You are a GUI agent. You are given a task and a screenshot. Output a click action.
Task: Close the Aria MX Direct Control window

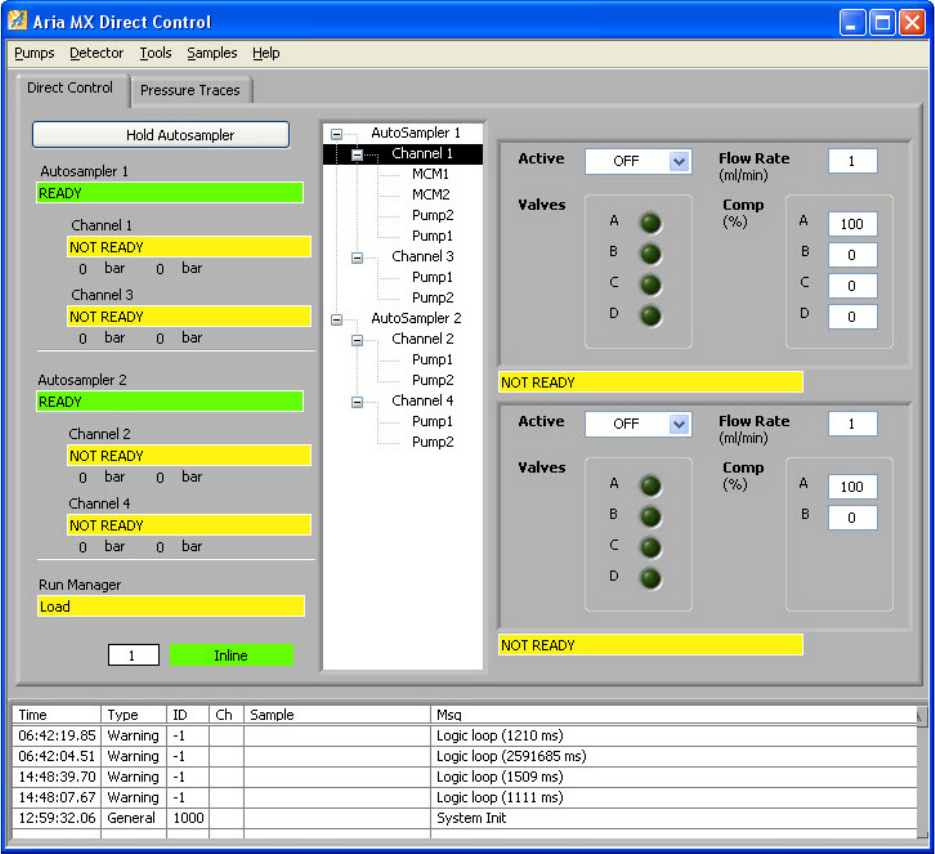(x=912, y=23)
